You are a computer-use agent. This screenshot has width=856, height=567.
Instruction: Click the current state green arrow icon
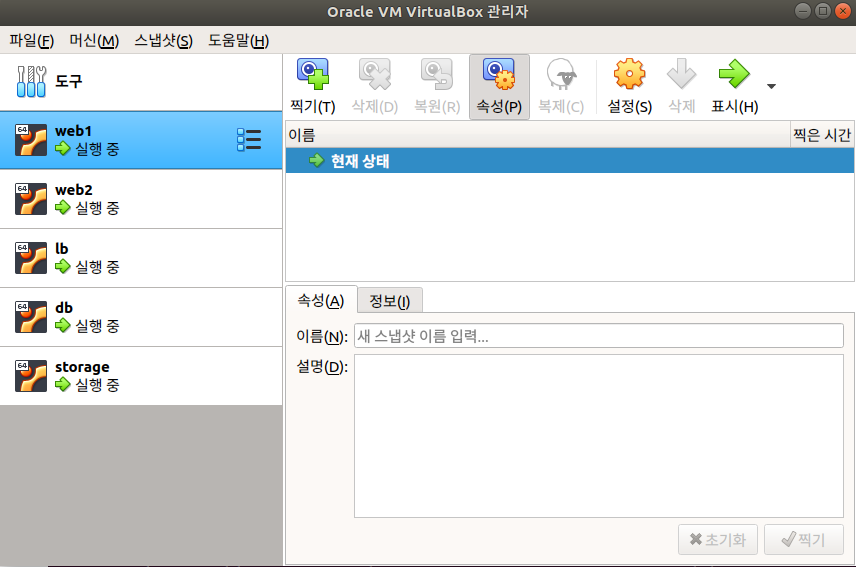[x=317, y=160]
